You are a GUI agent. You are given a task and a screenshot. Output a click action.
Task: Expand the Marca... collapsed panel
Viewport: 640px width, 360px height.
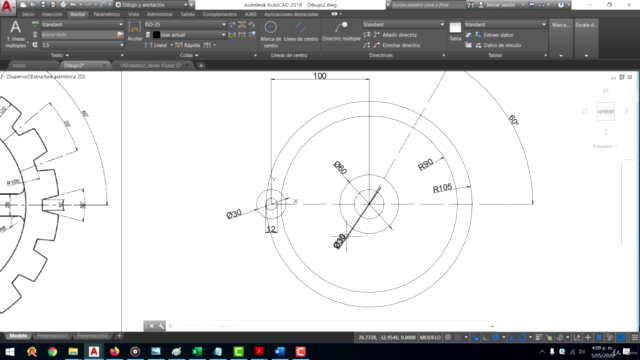click(x=561, y=38)
